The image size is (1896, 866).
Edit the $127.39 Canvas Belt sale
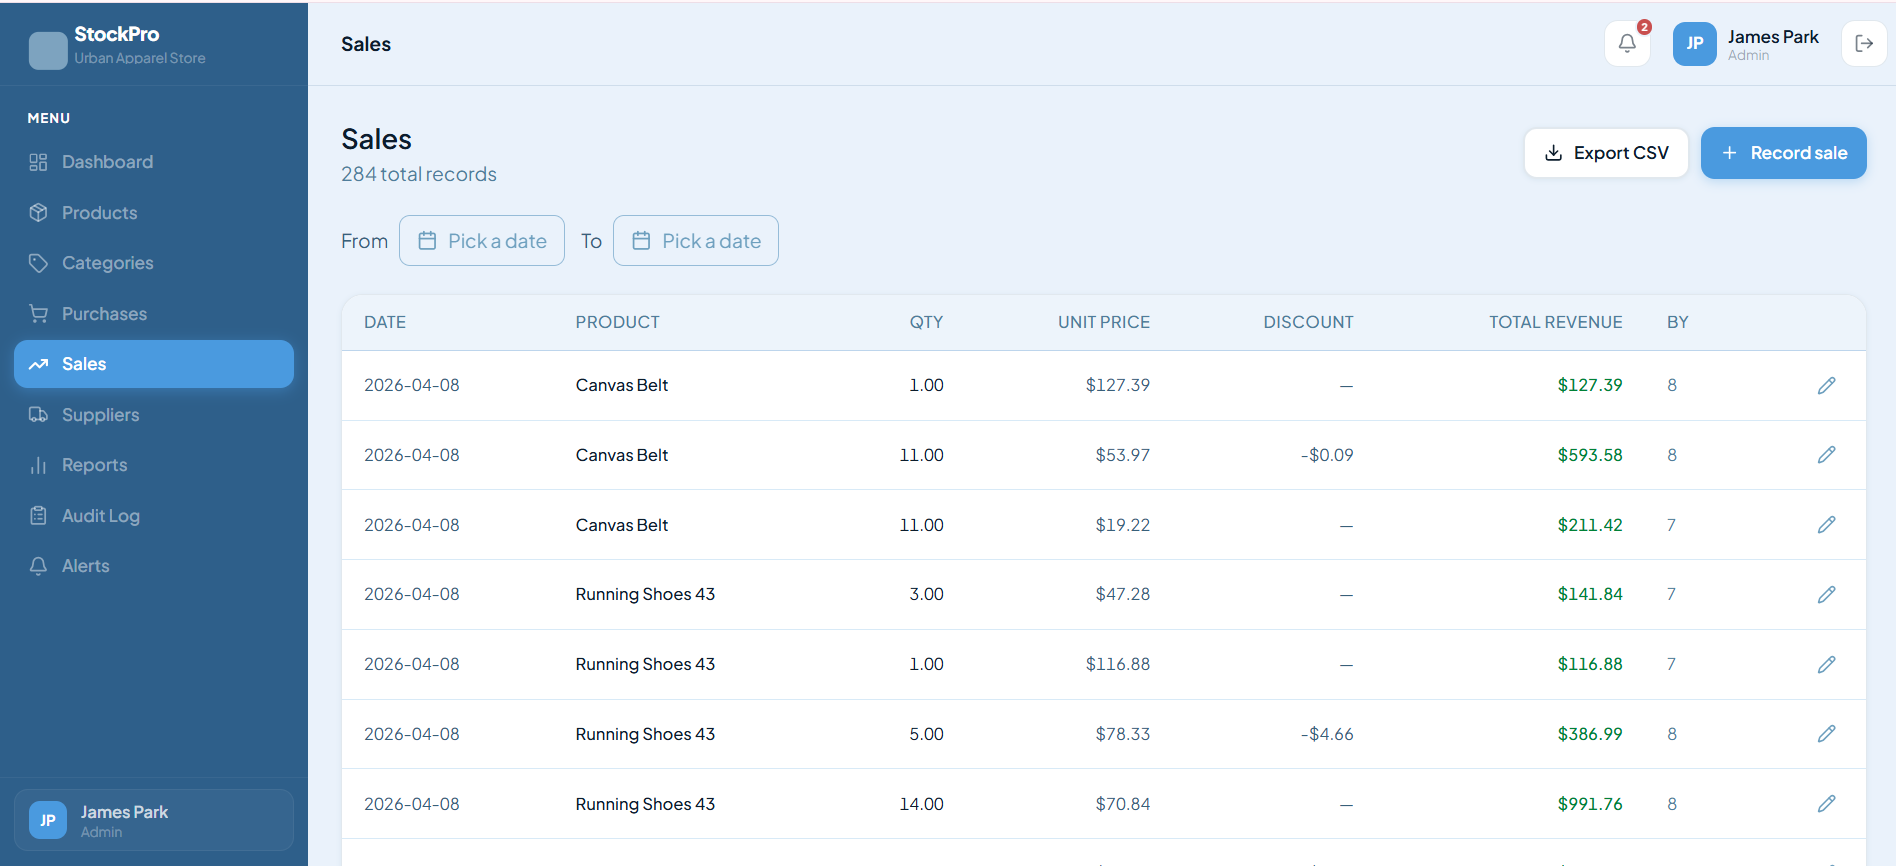coord(1826,386)
